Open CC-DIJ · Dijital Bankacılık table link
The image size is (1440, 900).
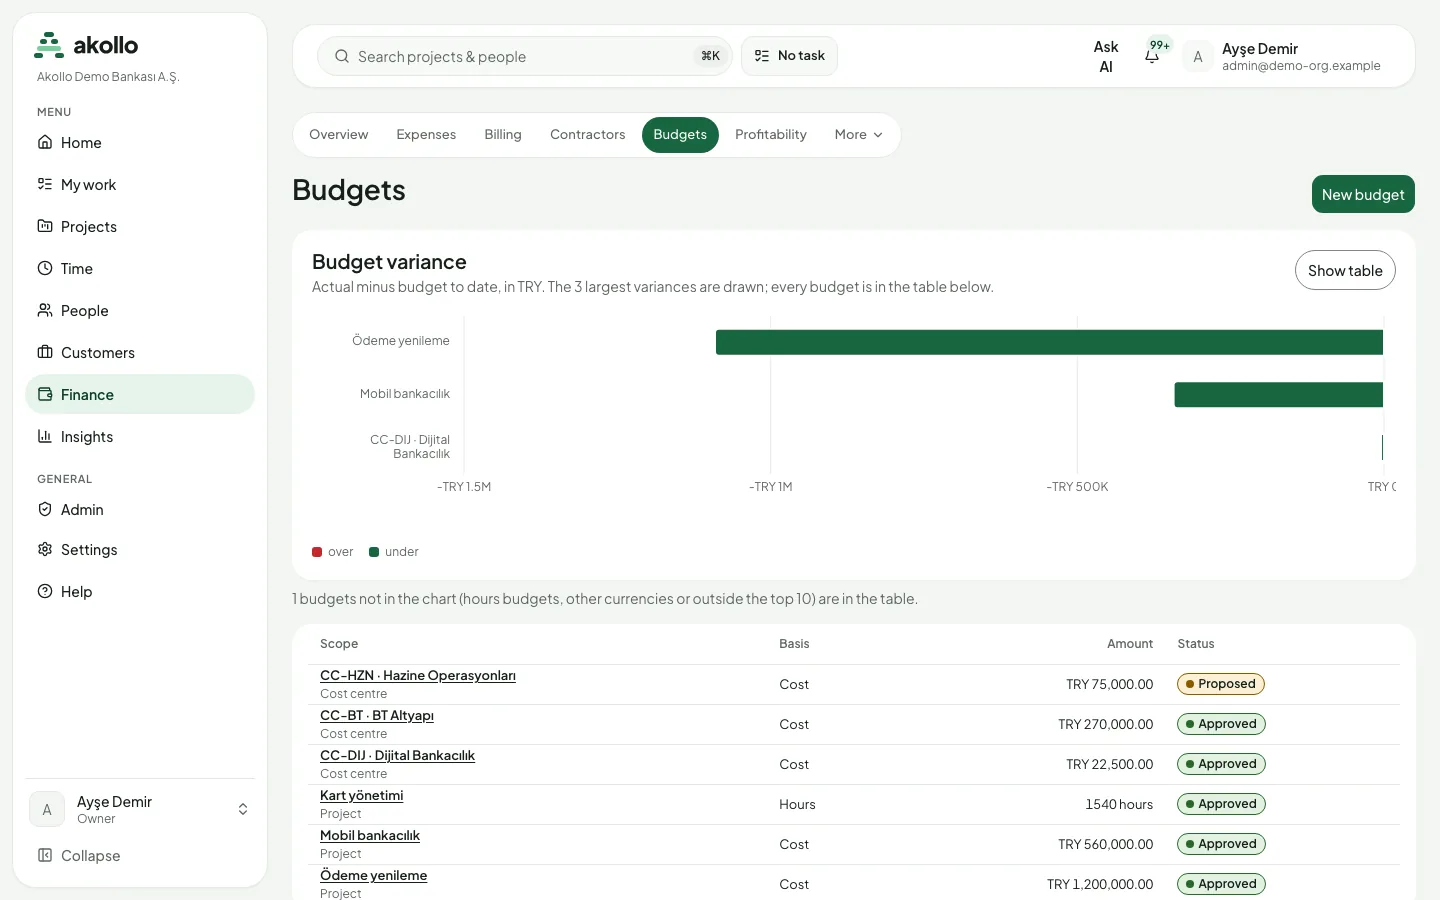397,756
